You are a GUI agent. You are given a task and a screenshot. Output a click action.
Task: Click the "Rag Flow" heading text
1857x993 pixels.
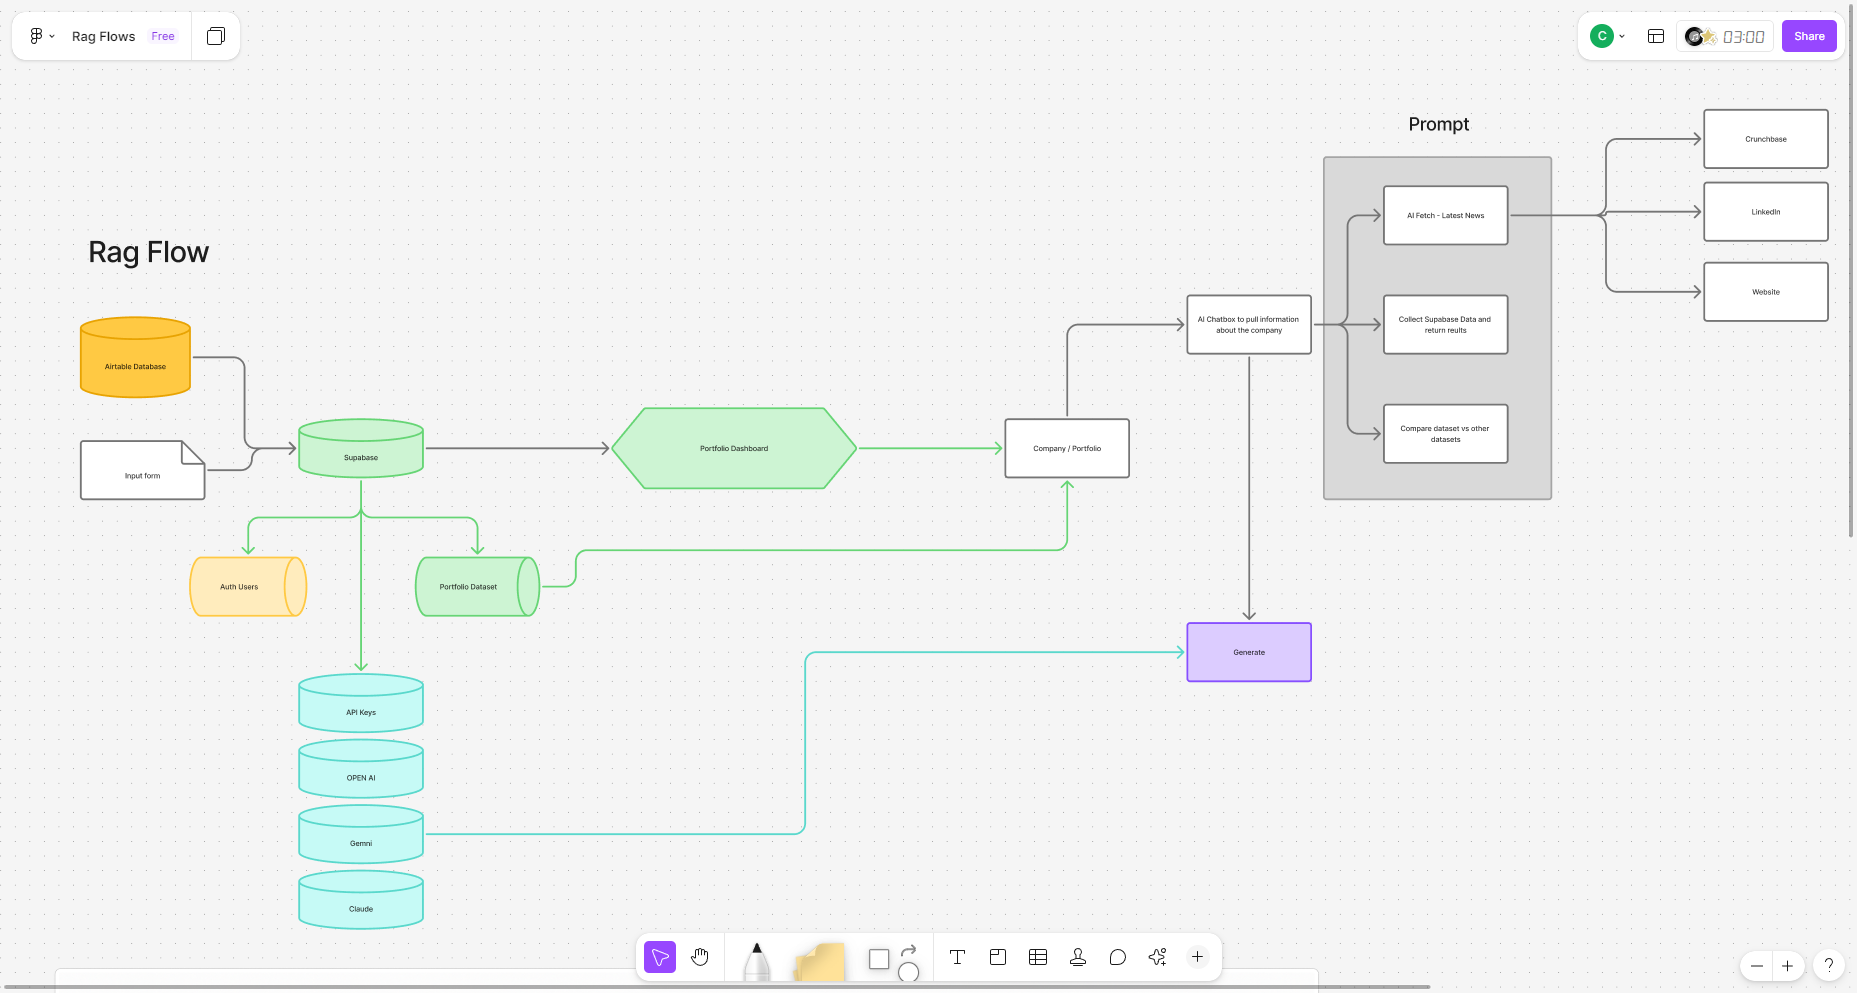click(x=149, y=252)
